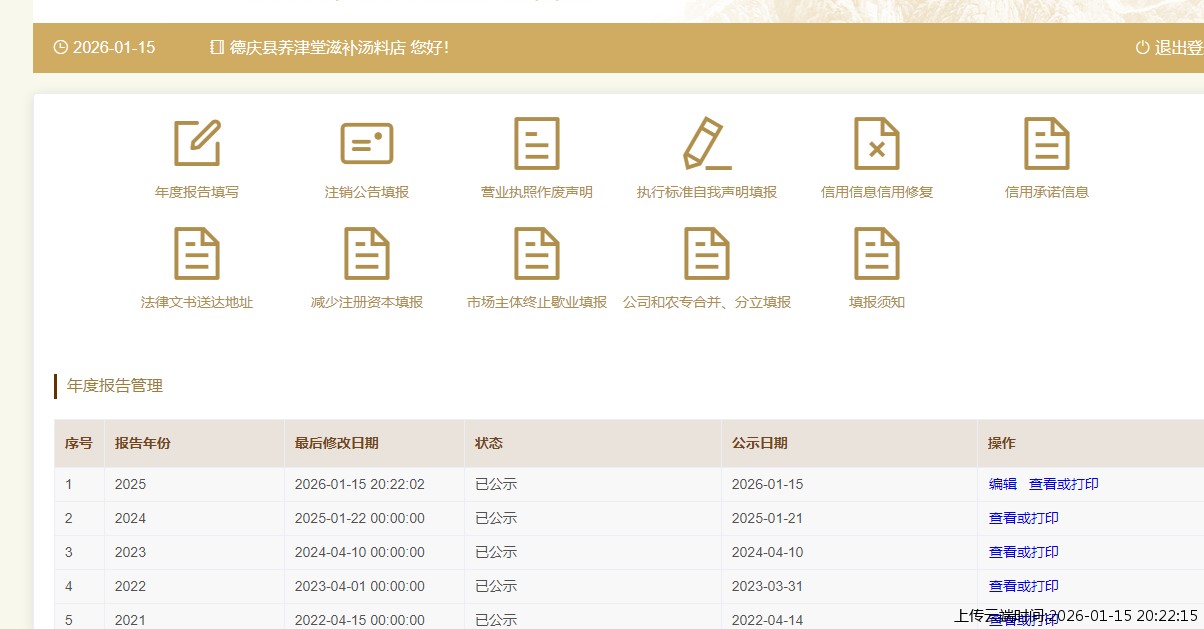Click the 减少注册资本填报 icon
Image resolution: width=1204 pixels, height=629 pixels.
click(x=367, y=254)
